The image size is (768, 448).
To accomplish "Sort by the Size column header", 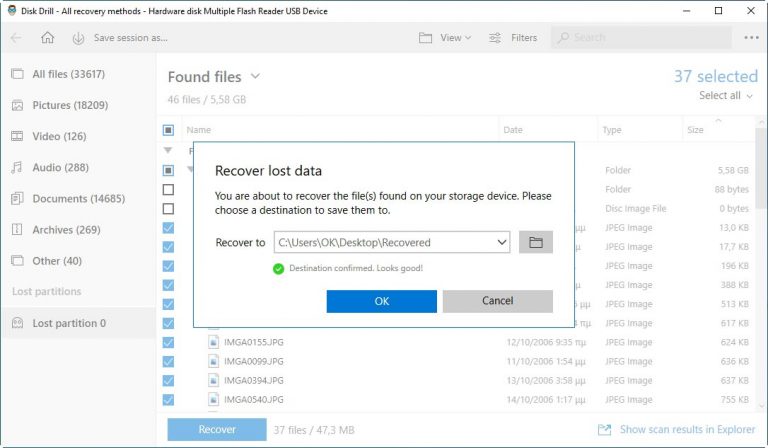I will (x=695, y=130).
